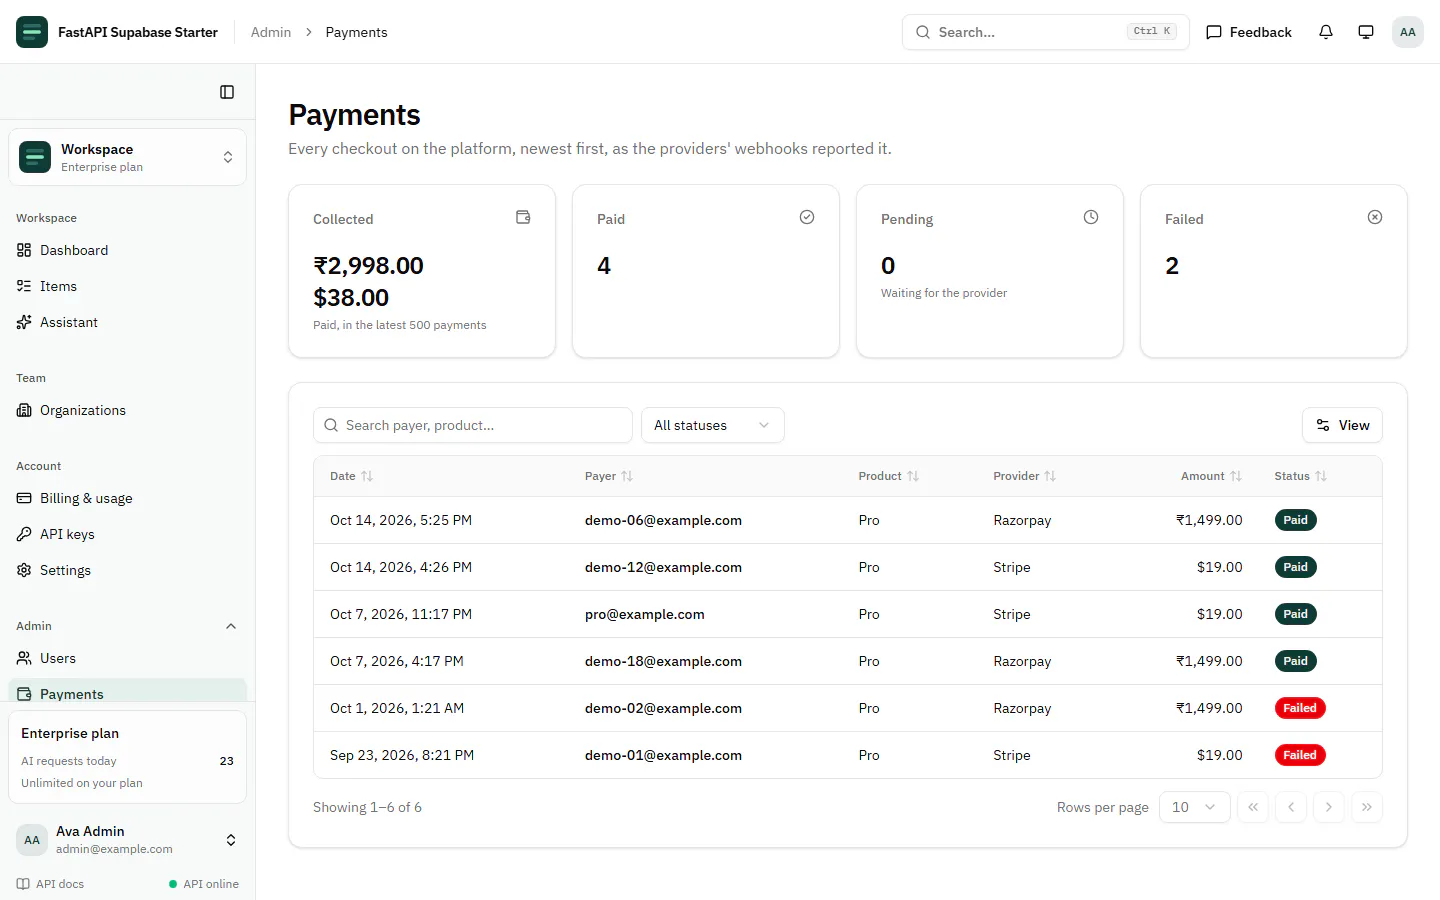
Task: Click the check circle icon on Paid card
Action: point(807,217)
